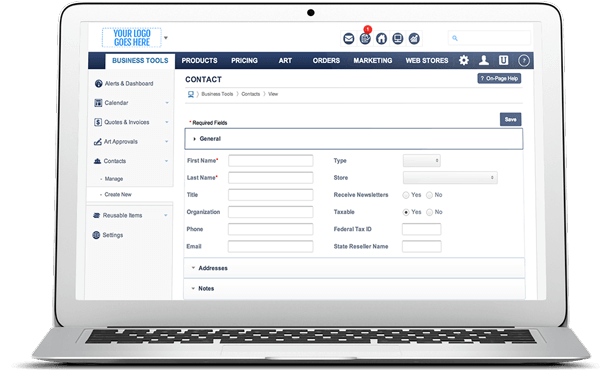The width and height of the screenshot is (610, 370).
Task: Click Alerts & Dashboard sidebar label
Action: pyautogui.click(x=129, y=84)
